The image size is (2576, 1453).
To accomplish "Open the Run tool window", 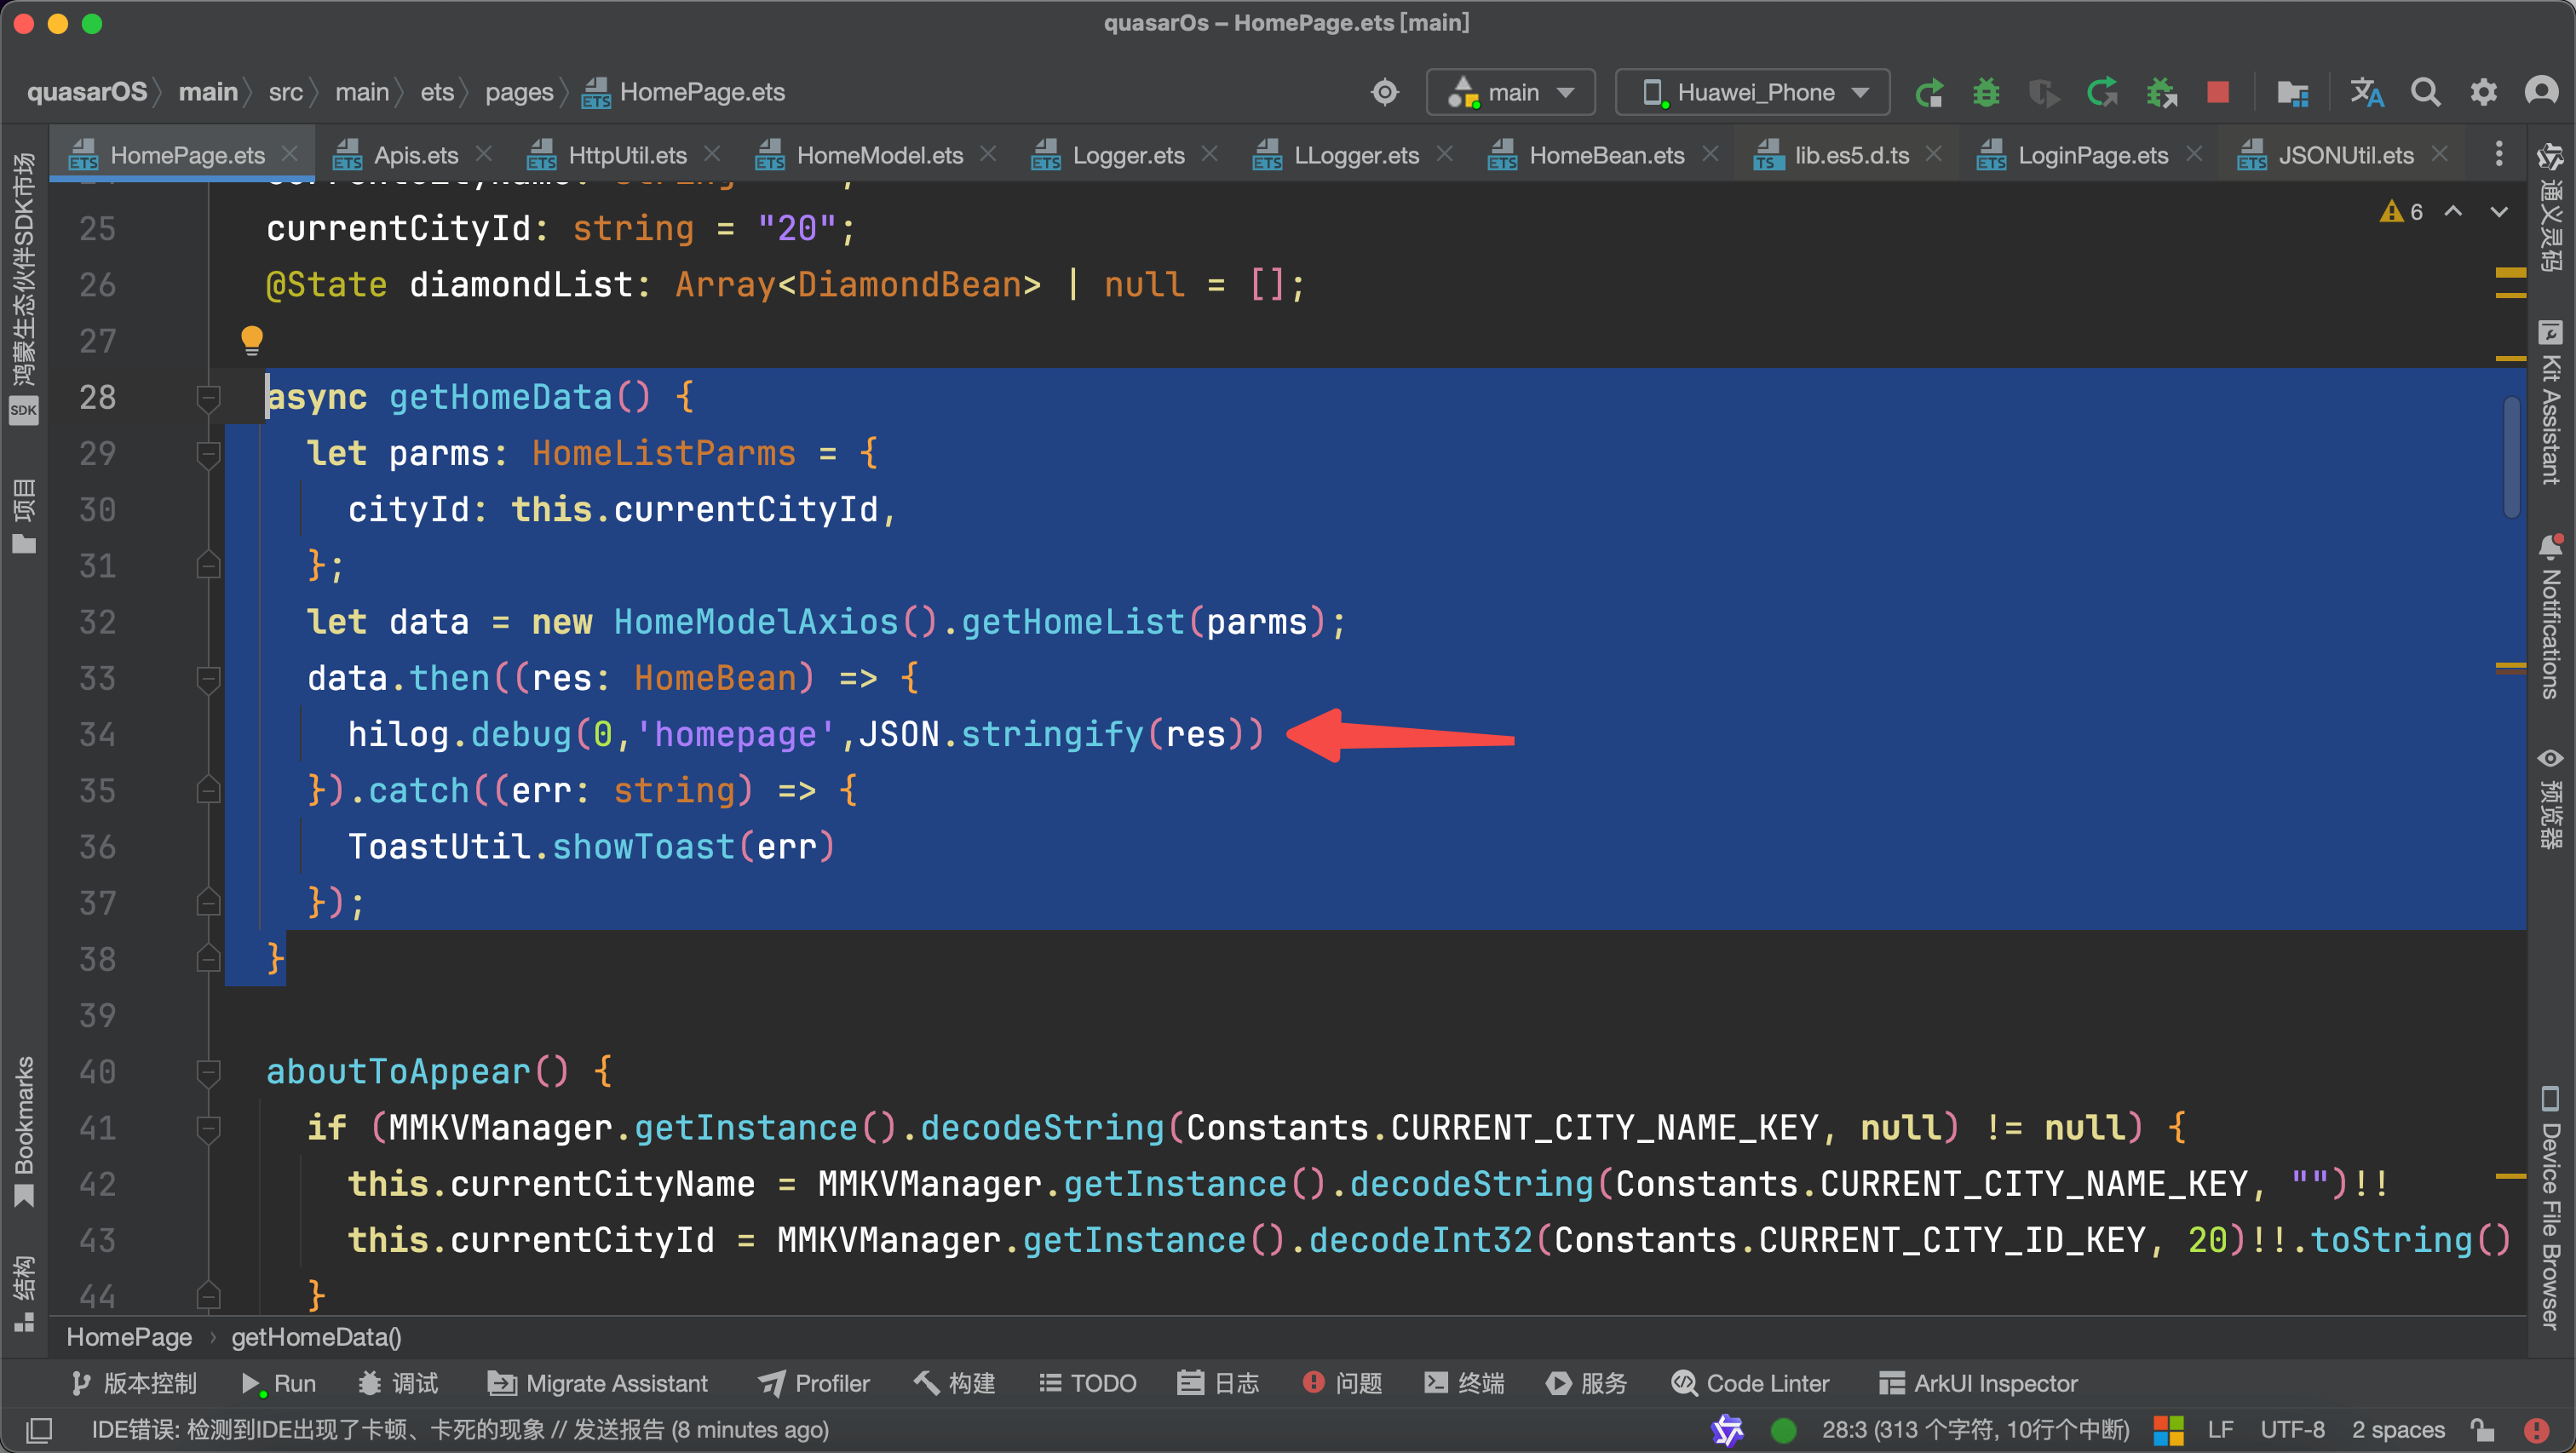I will (x=278, y=1383).
